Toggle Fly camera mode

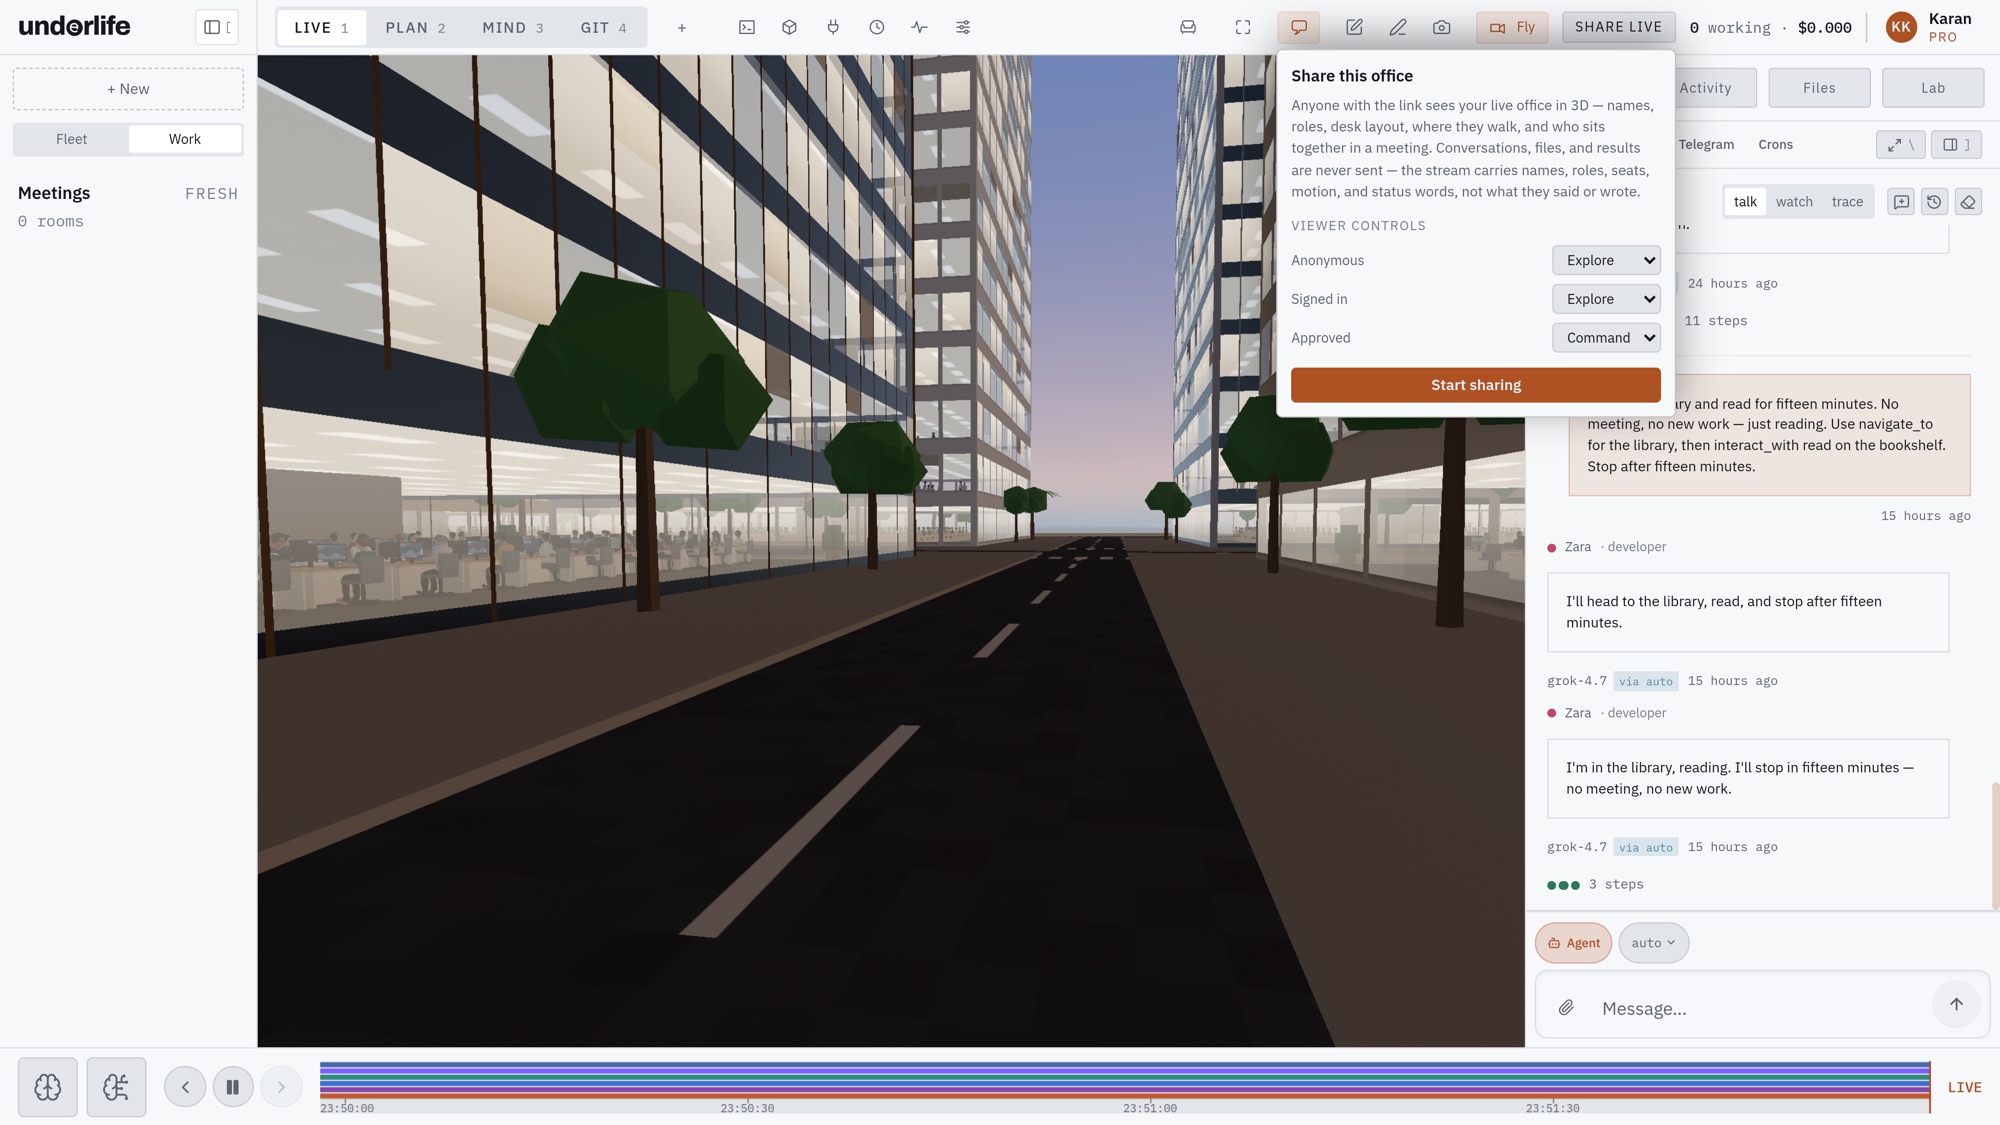tap(1512, 27)
